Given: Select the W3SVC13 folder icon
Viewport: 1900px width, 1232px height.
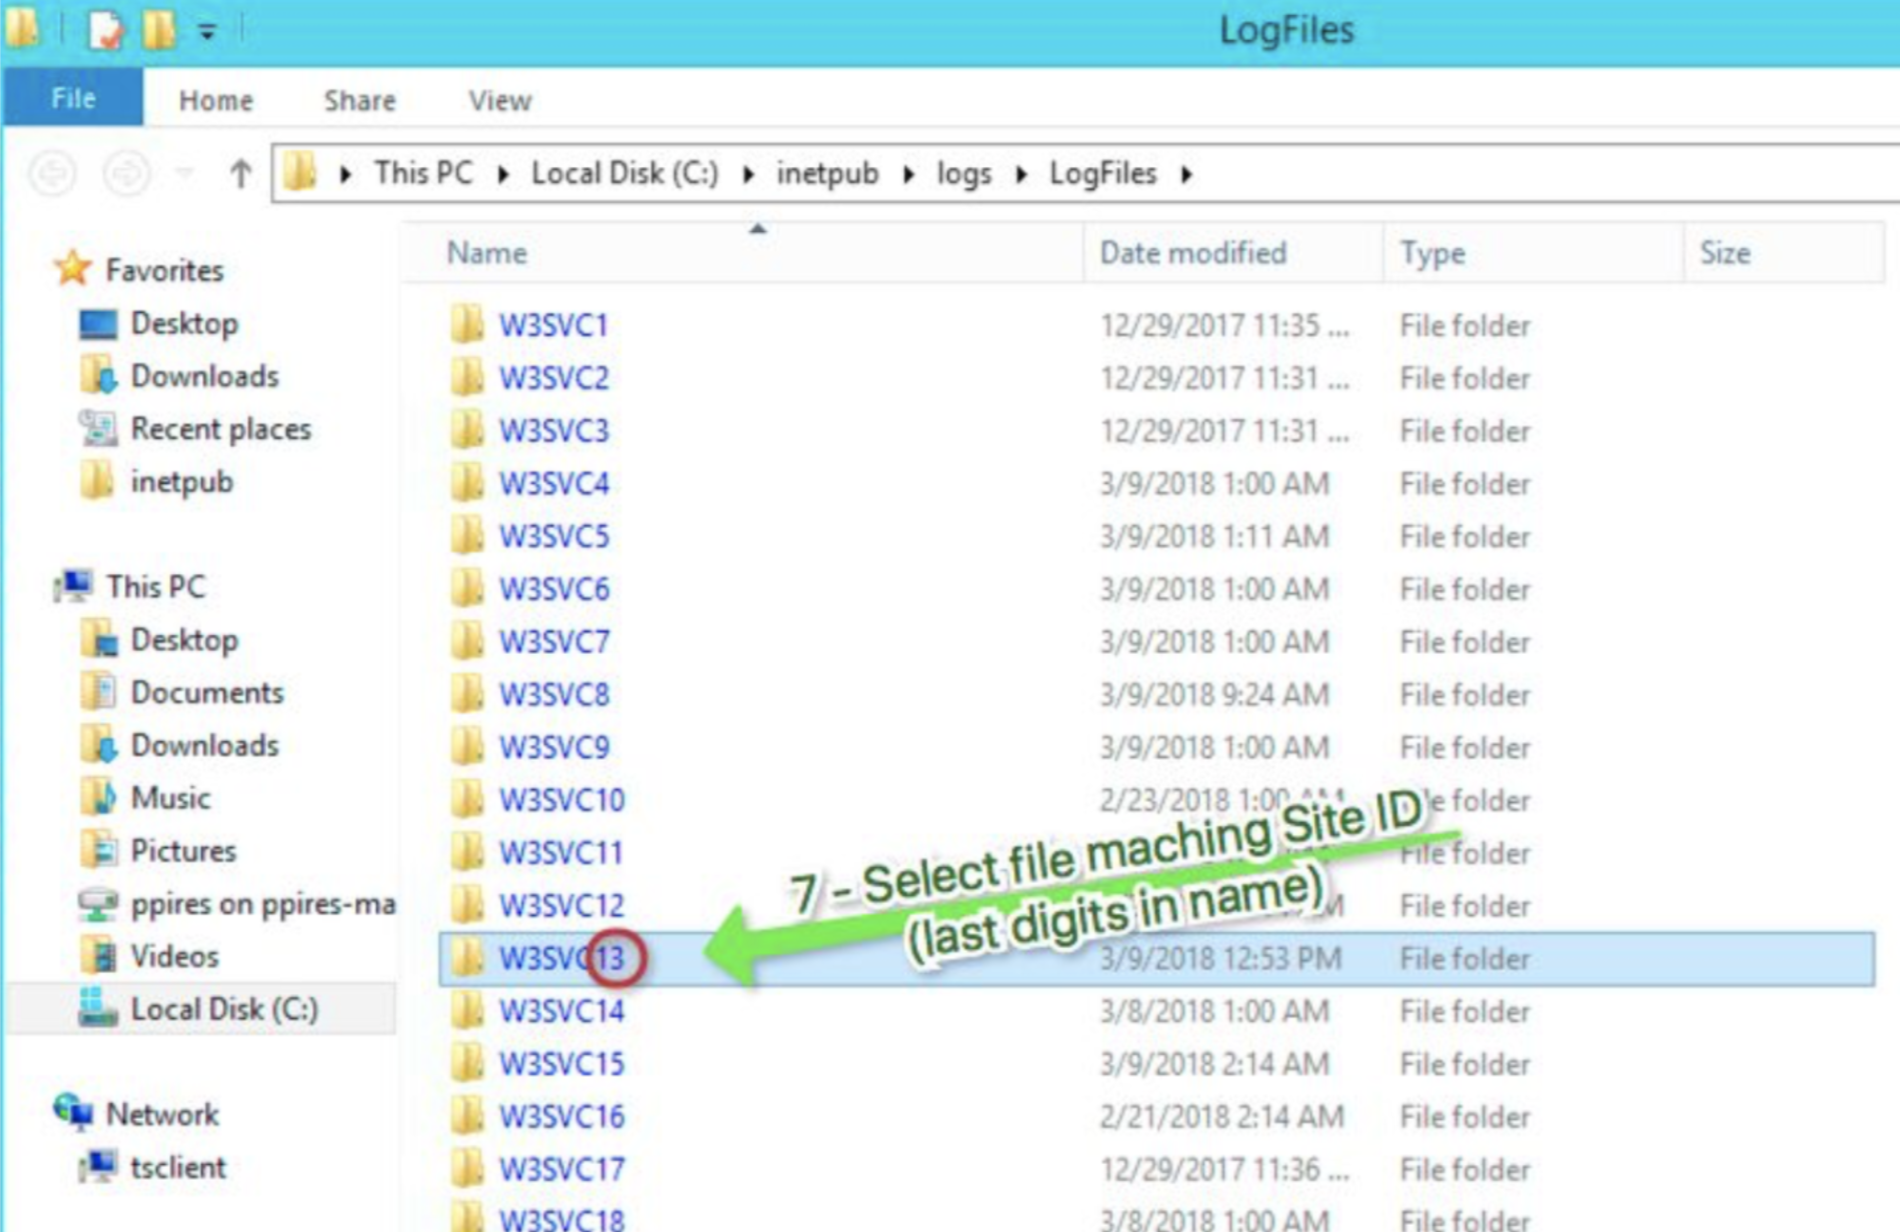Looking at the screenshot, I should tap(466, 958).
